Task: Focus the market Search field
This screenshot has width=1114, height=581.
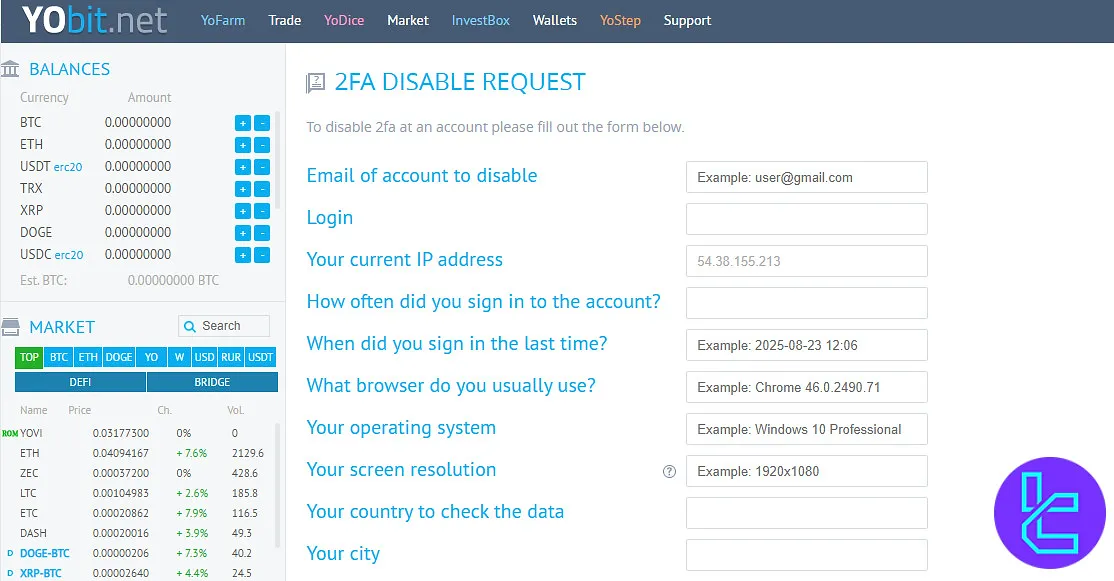Action: tap(224, 326)
